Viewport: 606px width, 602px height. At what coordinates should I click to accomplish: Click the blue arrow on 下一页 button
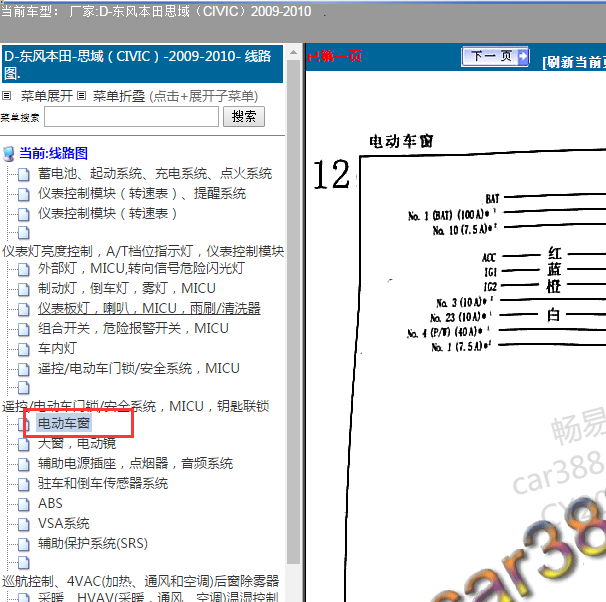(523, 57)
